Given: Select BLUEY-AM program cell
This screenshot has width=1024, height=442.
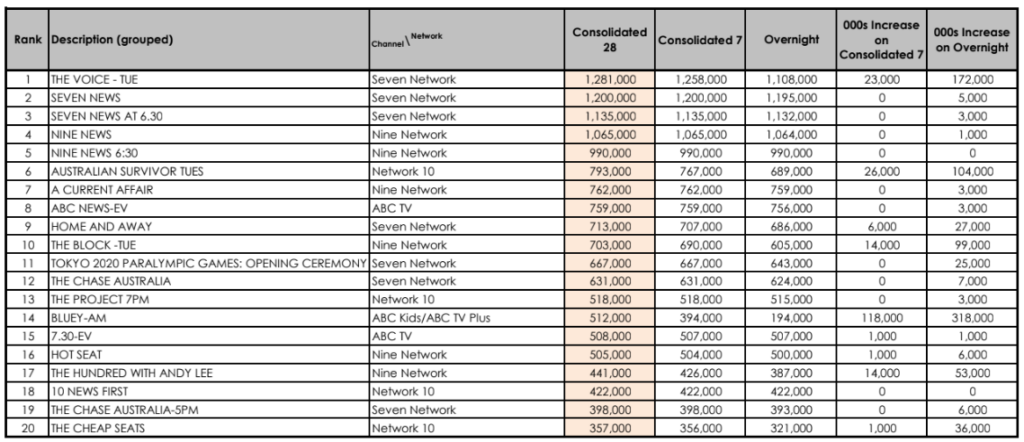Looking at the screenshot, I should click(208, 318).
